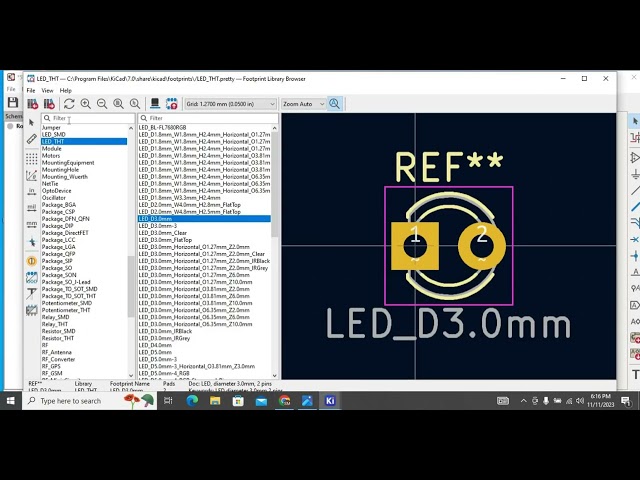The width and height of the screenshot is (640, 480).
Task: Display previous footprint toolbar icon
Action: [33, 104]
